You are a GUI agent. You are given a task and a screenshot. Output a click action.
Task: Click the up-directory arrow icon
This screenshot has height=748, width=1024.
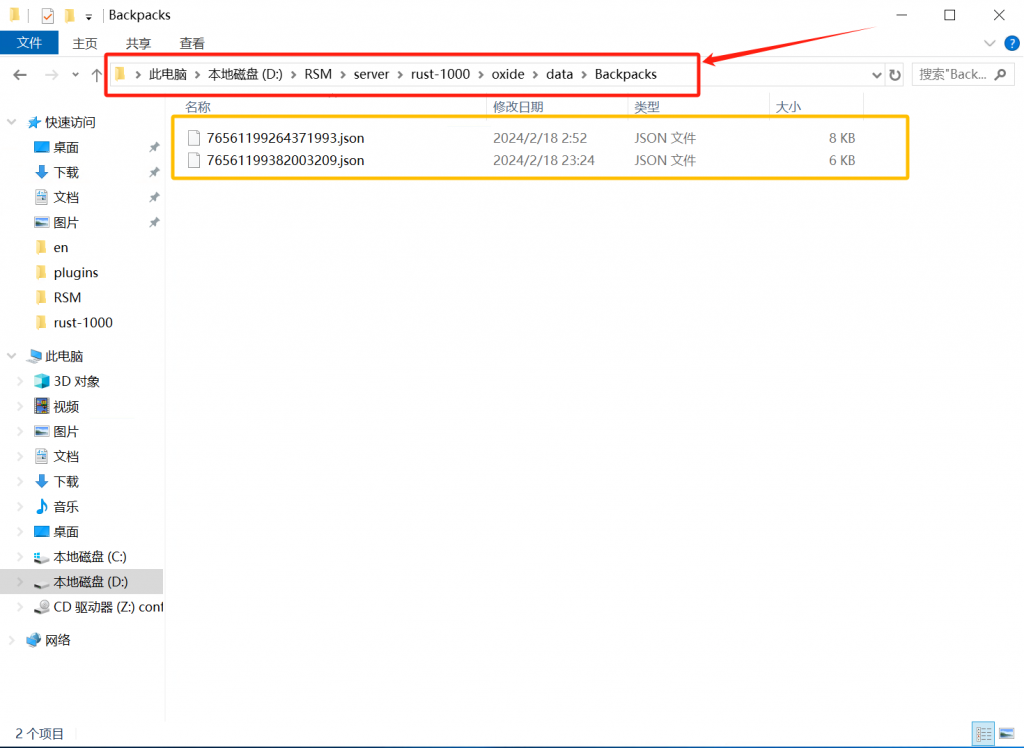(x=96, y=75)
